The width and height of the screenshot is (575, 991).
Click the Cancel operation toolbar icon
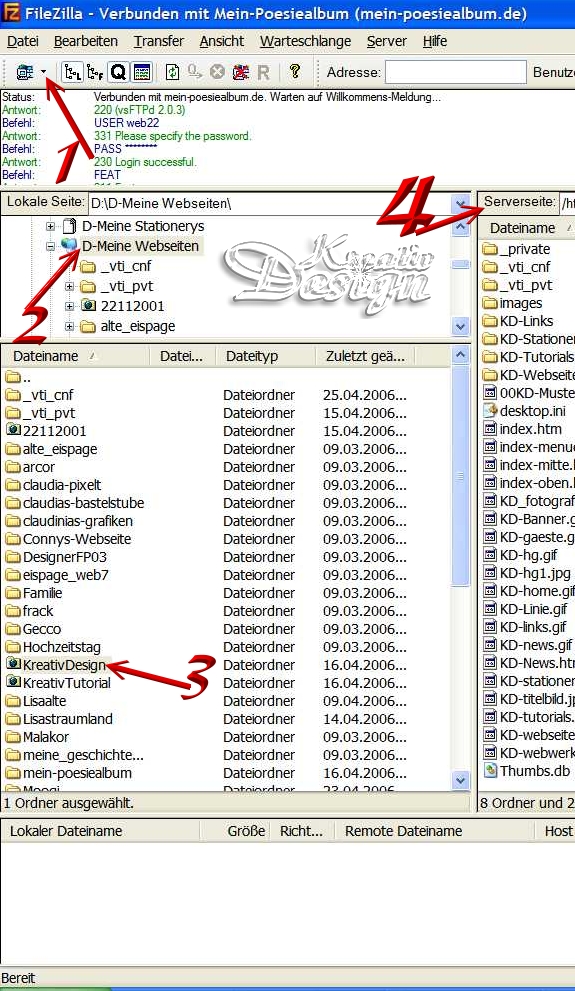tap(217, 72)
